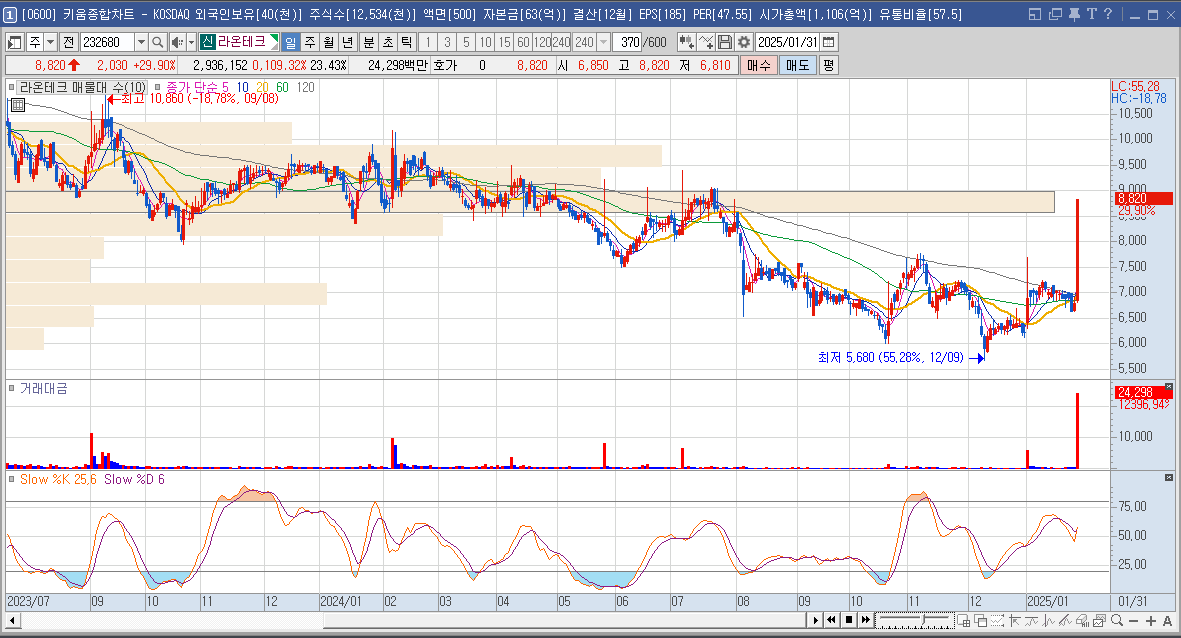Image resolution: width=1181 pixels, height=638 pixels.
Task: Zoom in with the plus icon at bottom
Action: pyautogui.click(x=1150, y=621)
